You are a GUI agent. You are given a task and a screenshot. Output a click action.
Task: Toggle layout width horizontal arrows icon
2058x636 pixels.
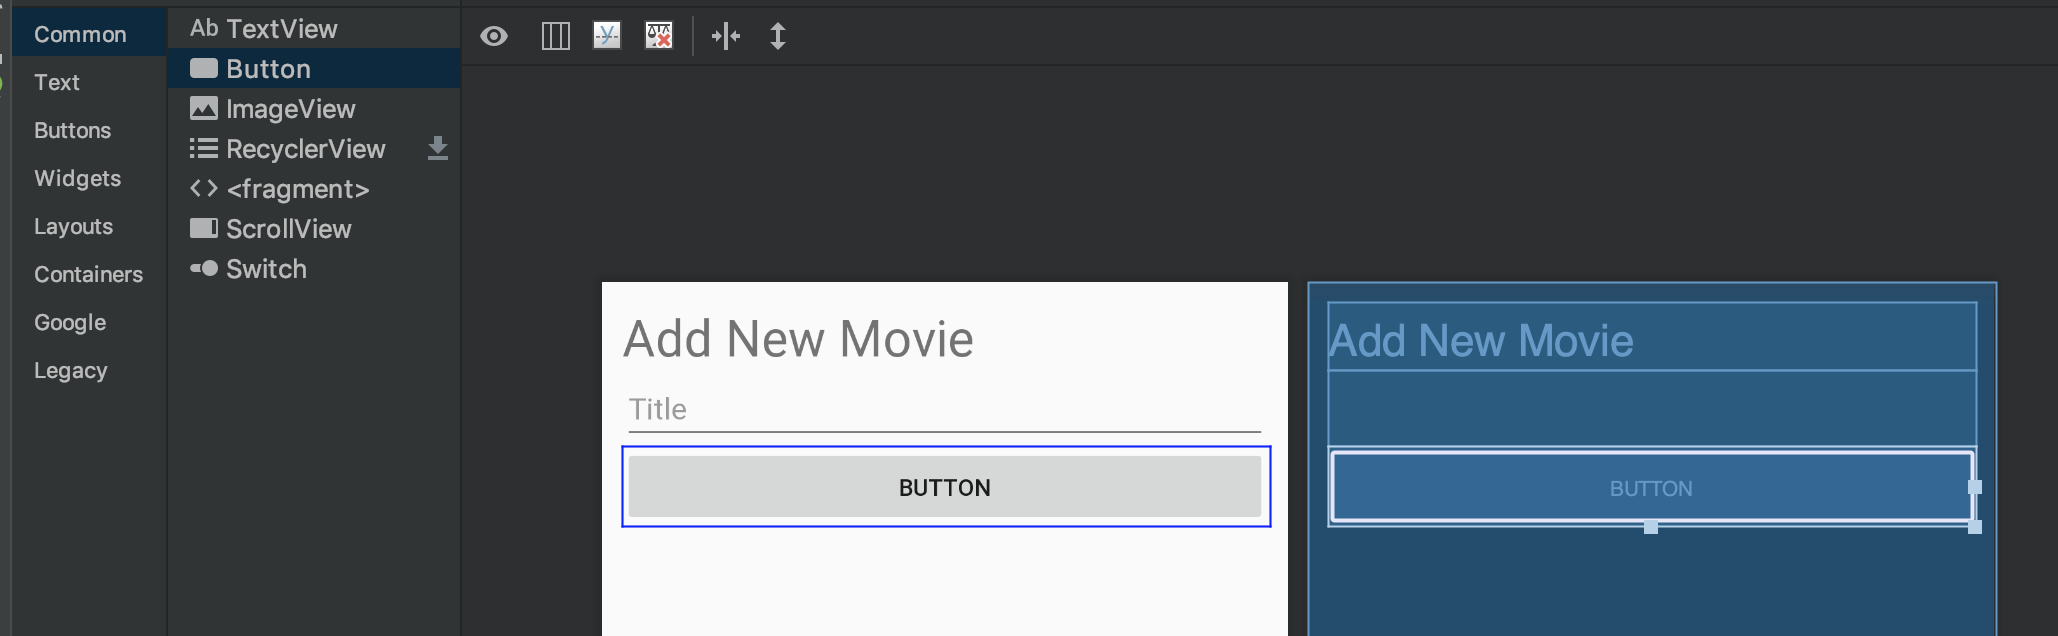(726, 37)
